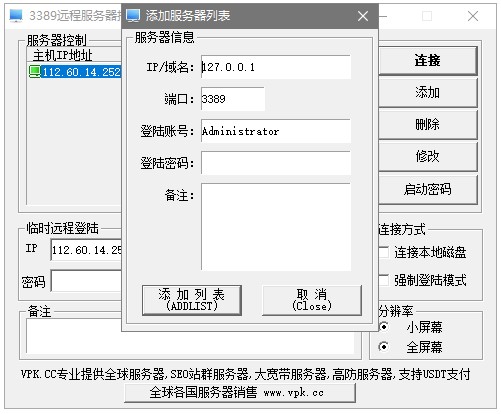Focus the IP/域名 input field
This screenshot has height=414, width=501.
[276, 67]
